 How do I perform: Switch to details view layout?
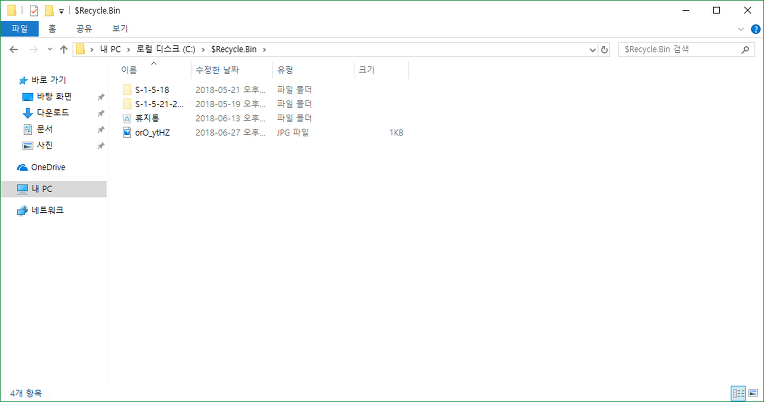pos(739,393)
